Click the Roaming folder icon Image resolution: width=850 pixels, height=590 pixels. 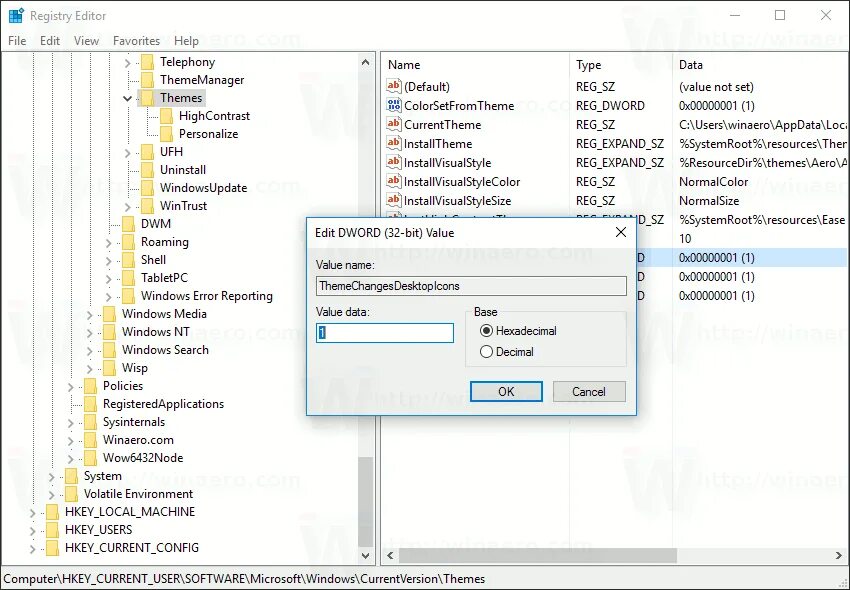[128, 242]
